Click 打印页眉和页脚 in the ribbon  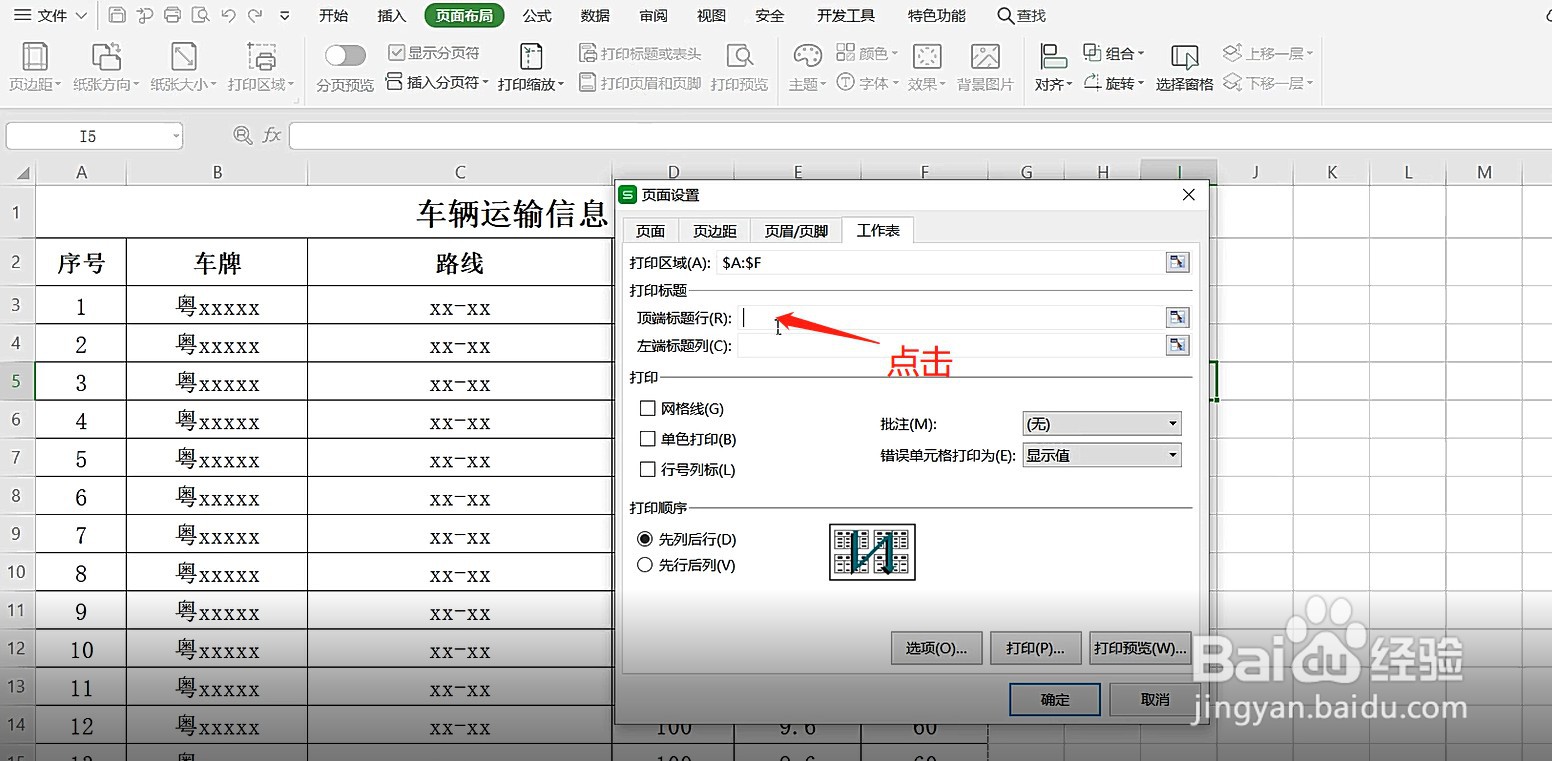pyautogui.click(x=640, y=83)
